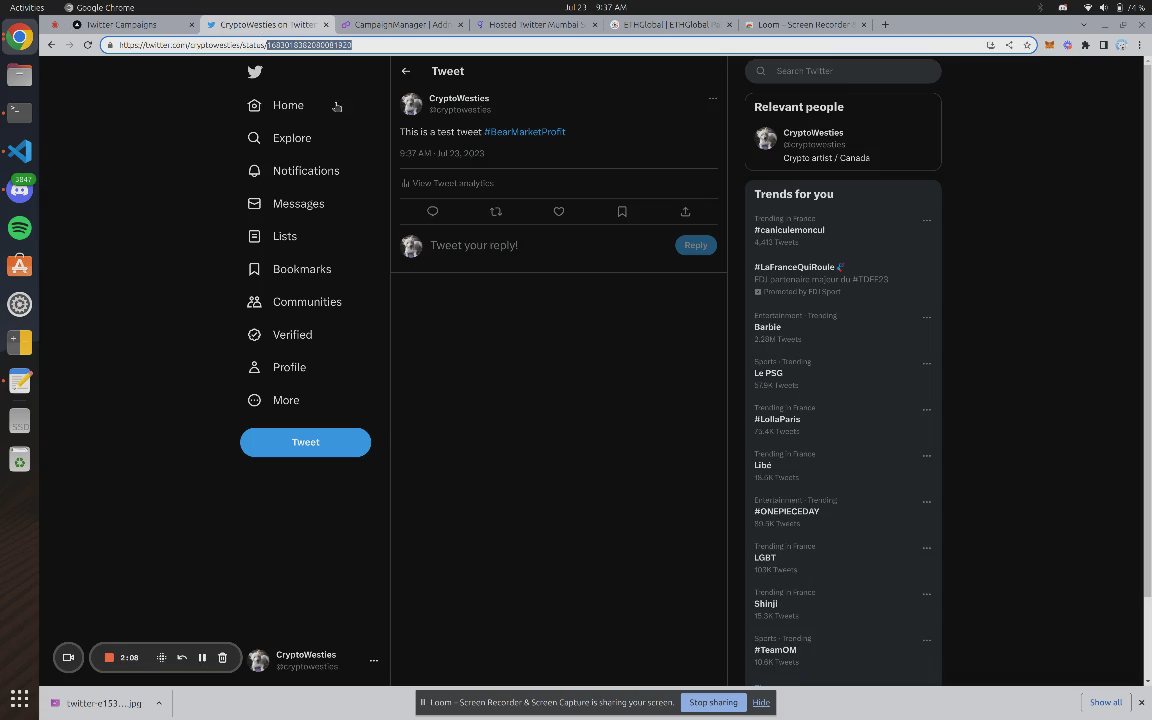Bookmark the test tweet

tap(622, 212)
